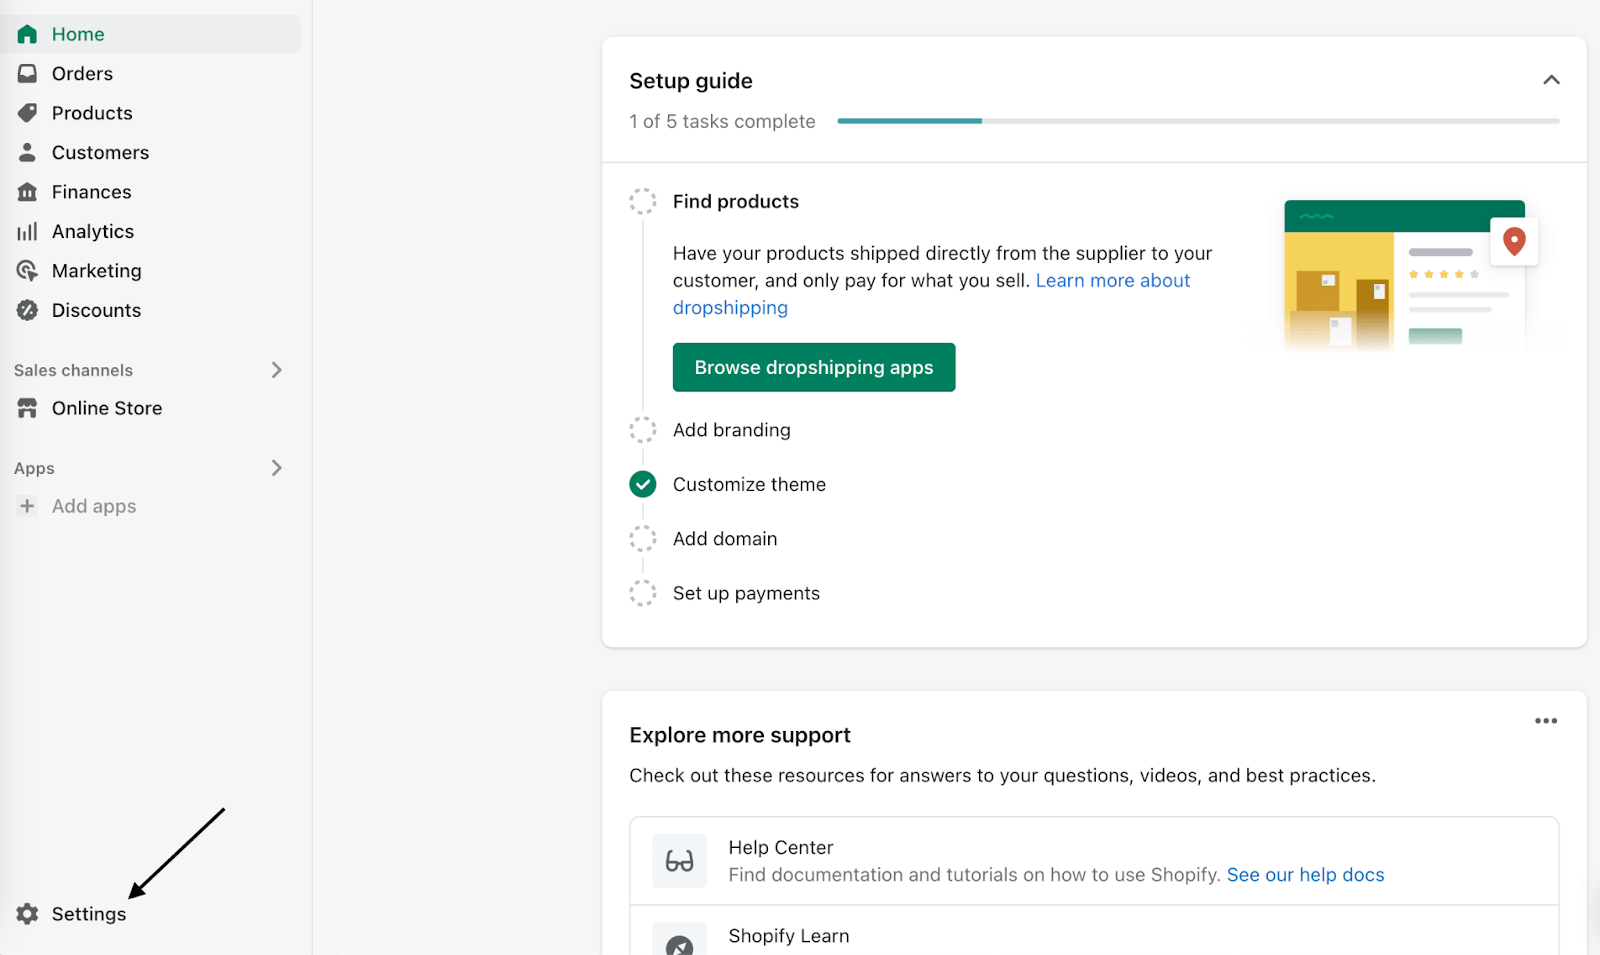Collapse the Setup guide panel
1600x955 pixels.
pyautogui.click(x=1551, y=80)
